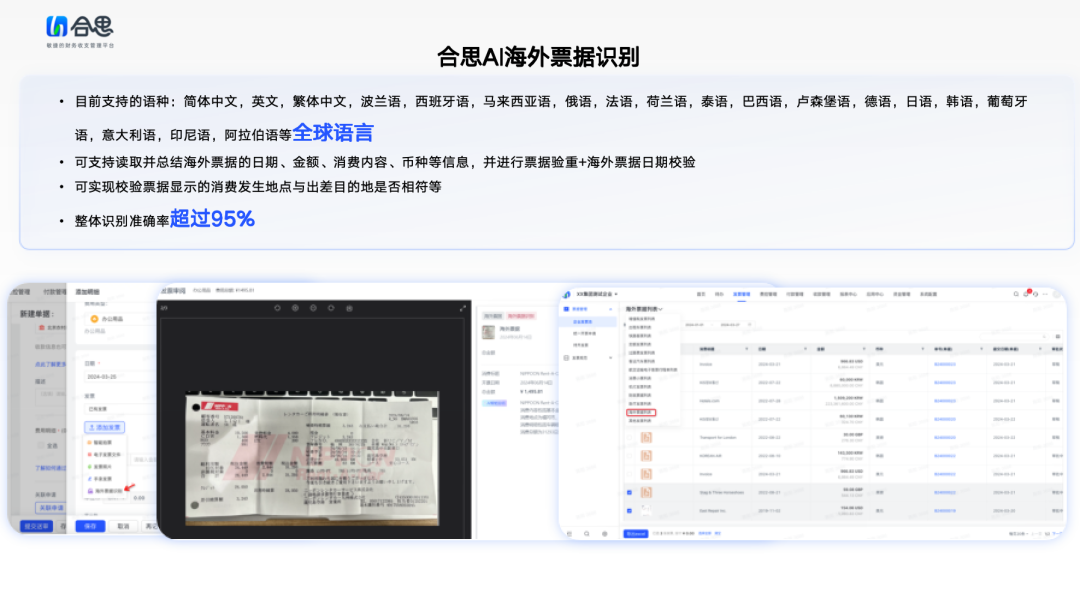The height and width of the screenshot is (604, 1080).
Task: Tick the checkbox for the KOREAN AIR row
Action: 630,456
